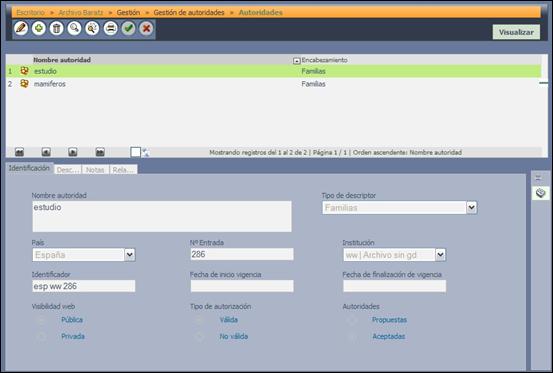Go to Gestión breadcrumb link

[128, 12]
